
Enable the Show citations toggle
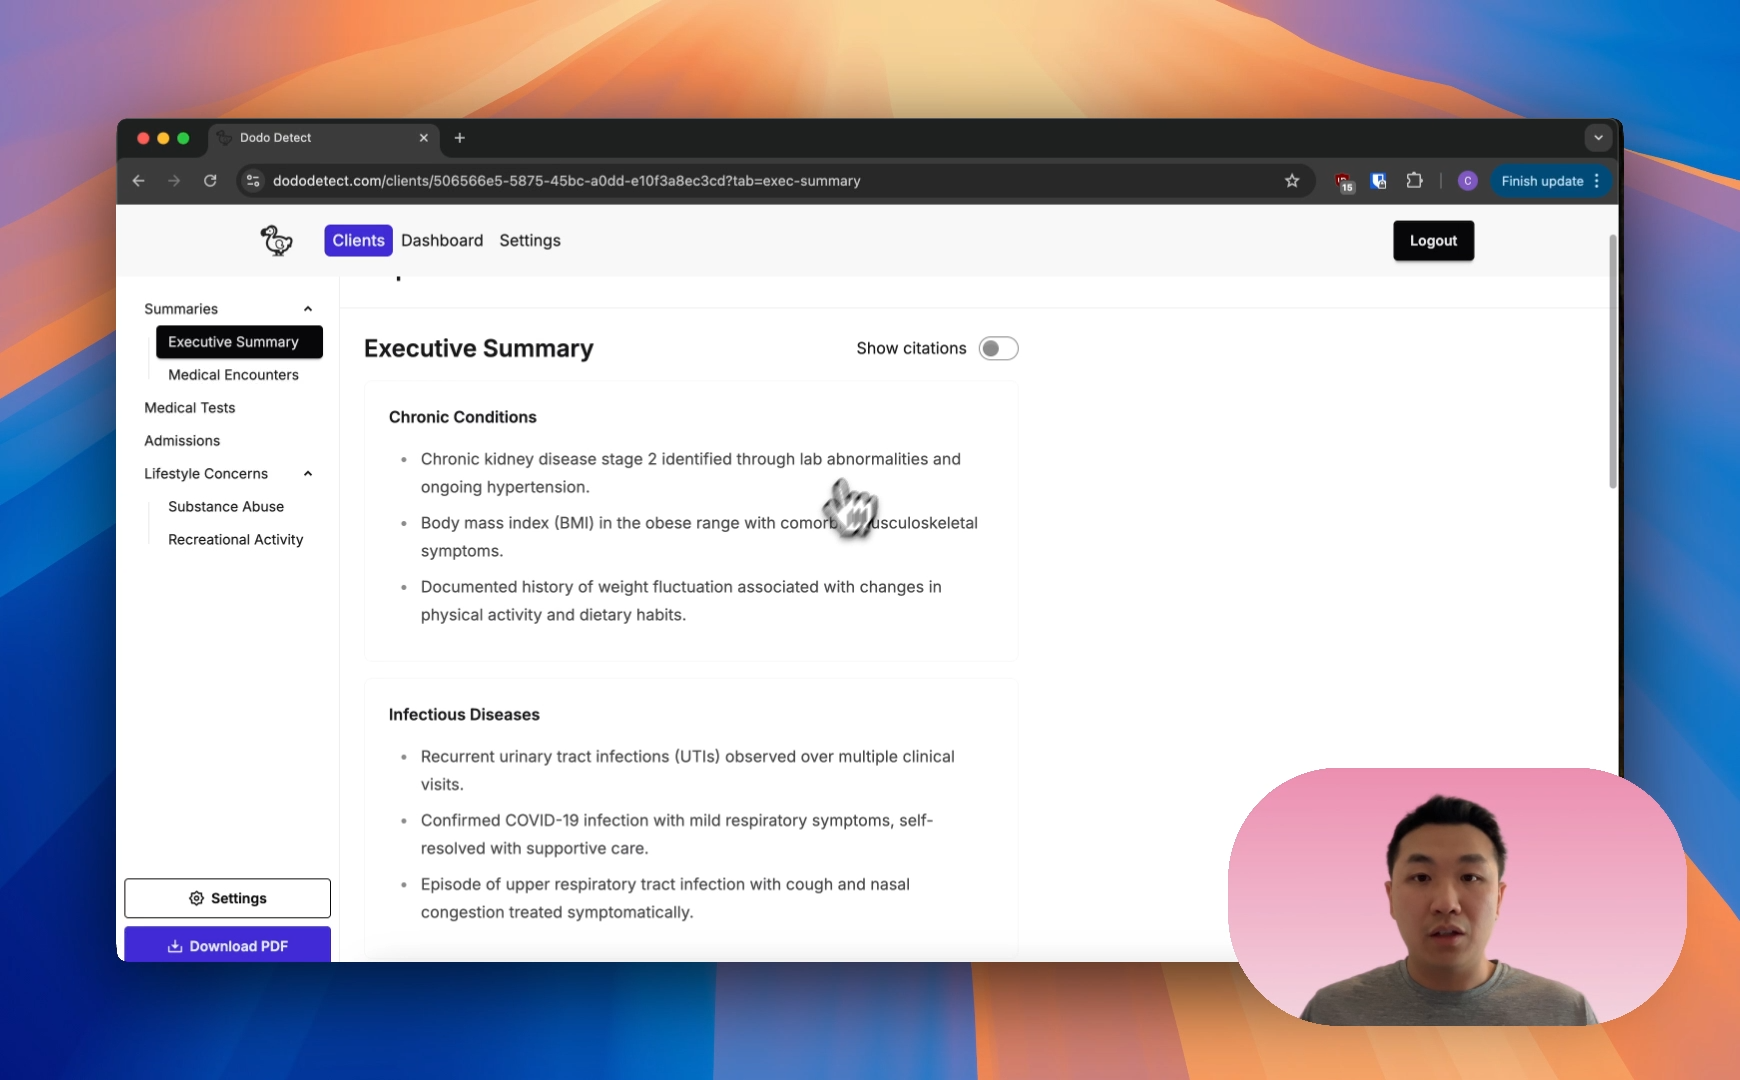pos(997,348)
